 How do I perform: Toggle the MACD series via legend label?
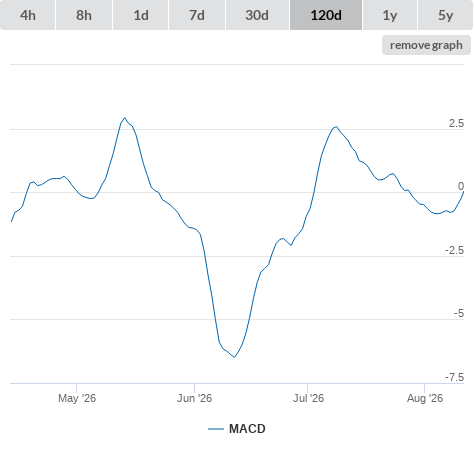pos(247,429)
